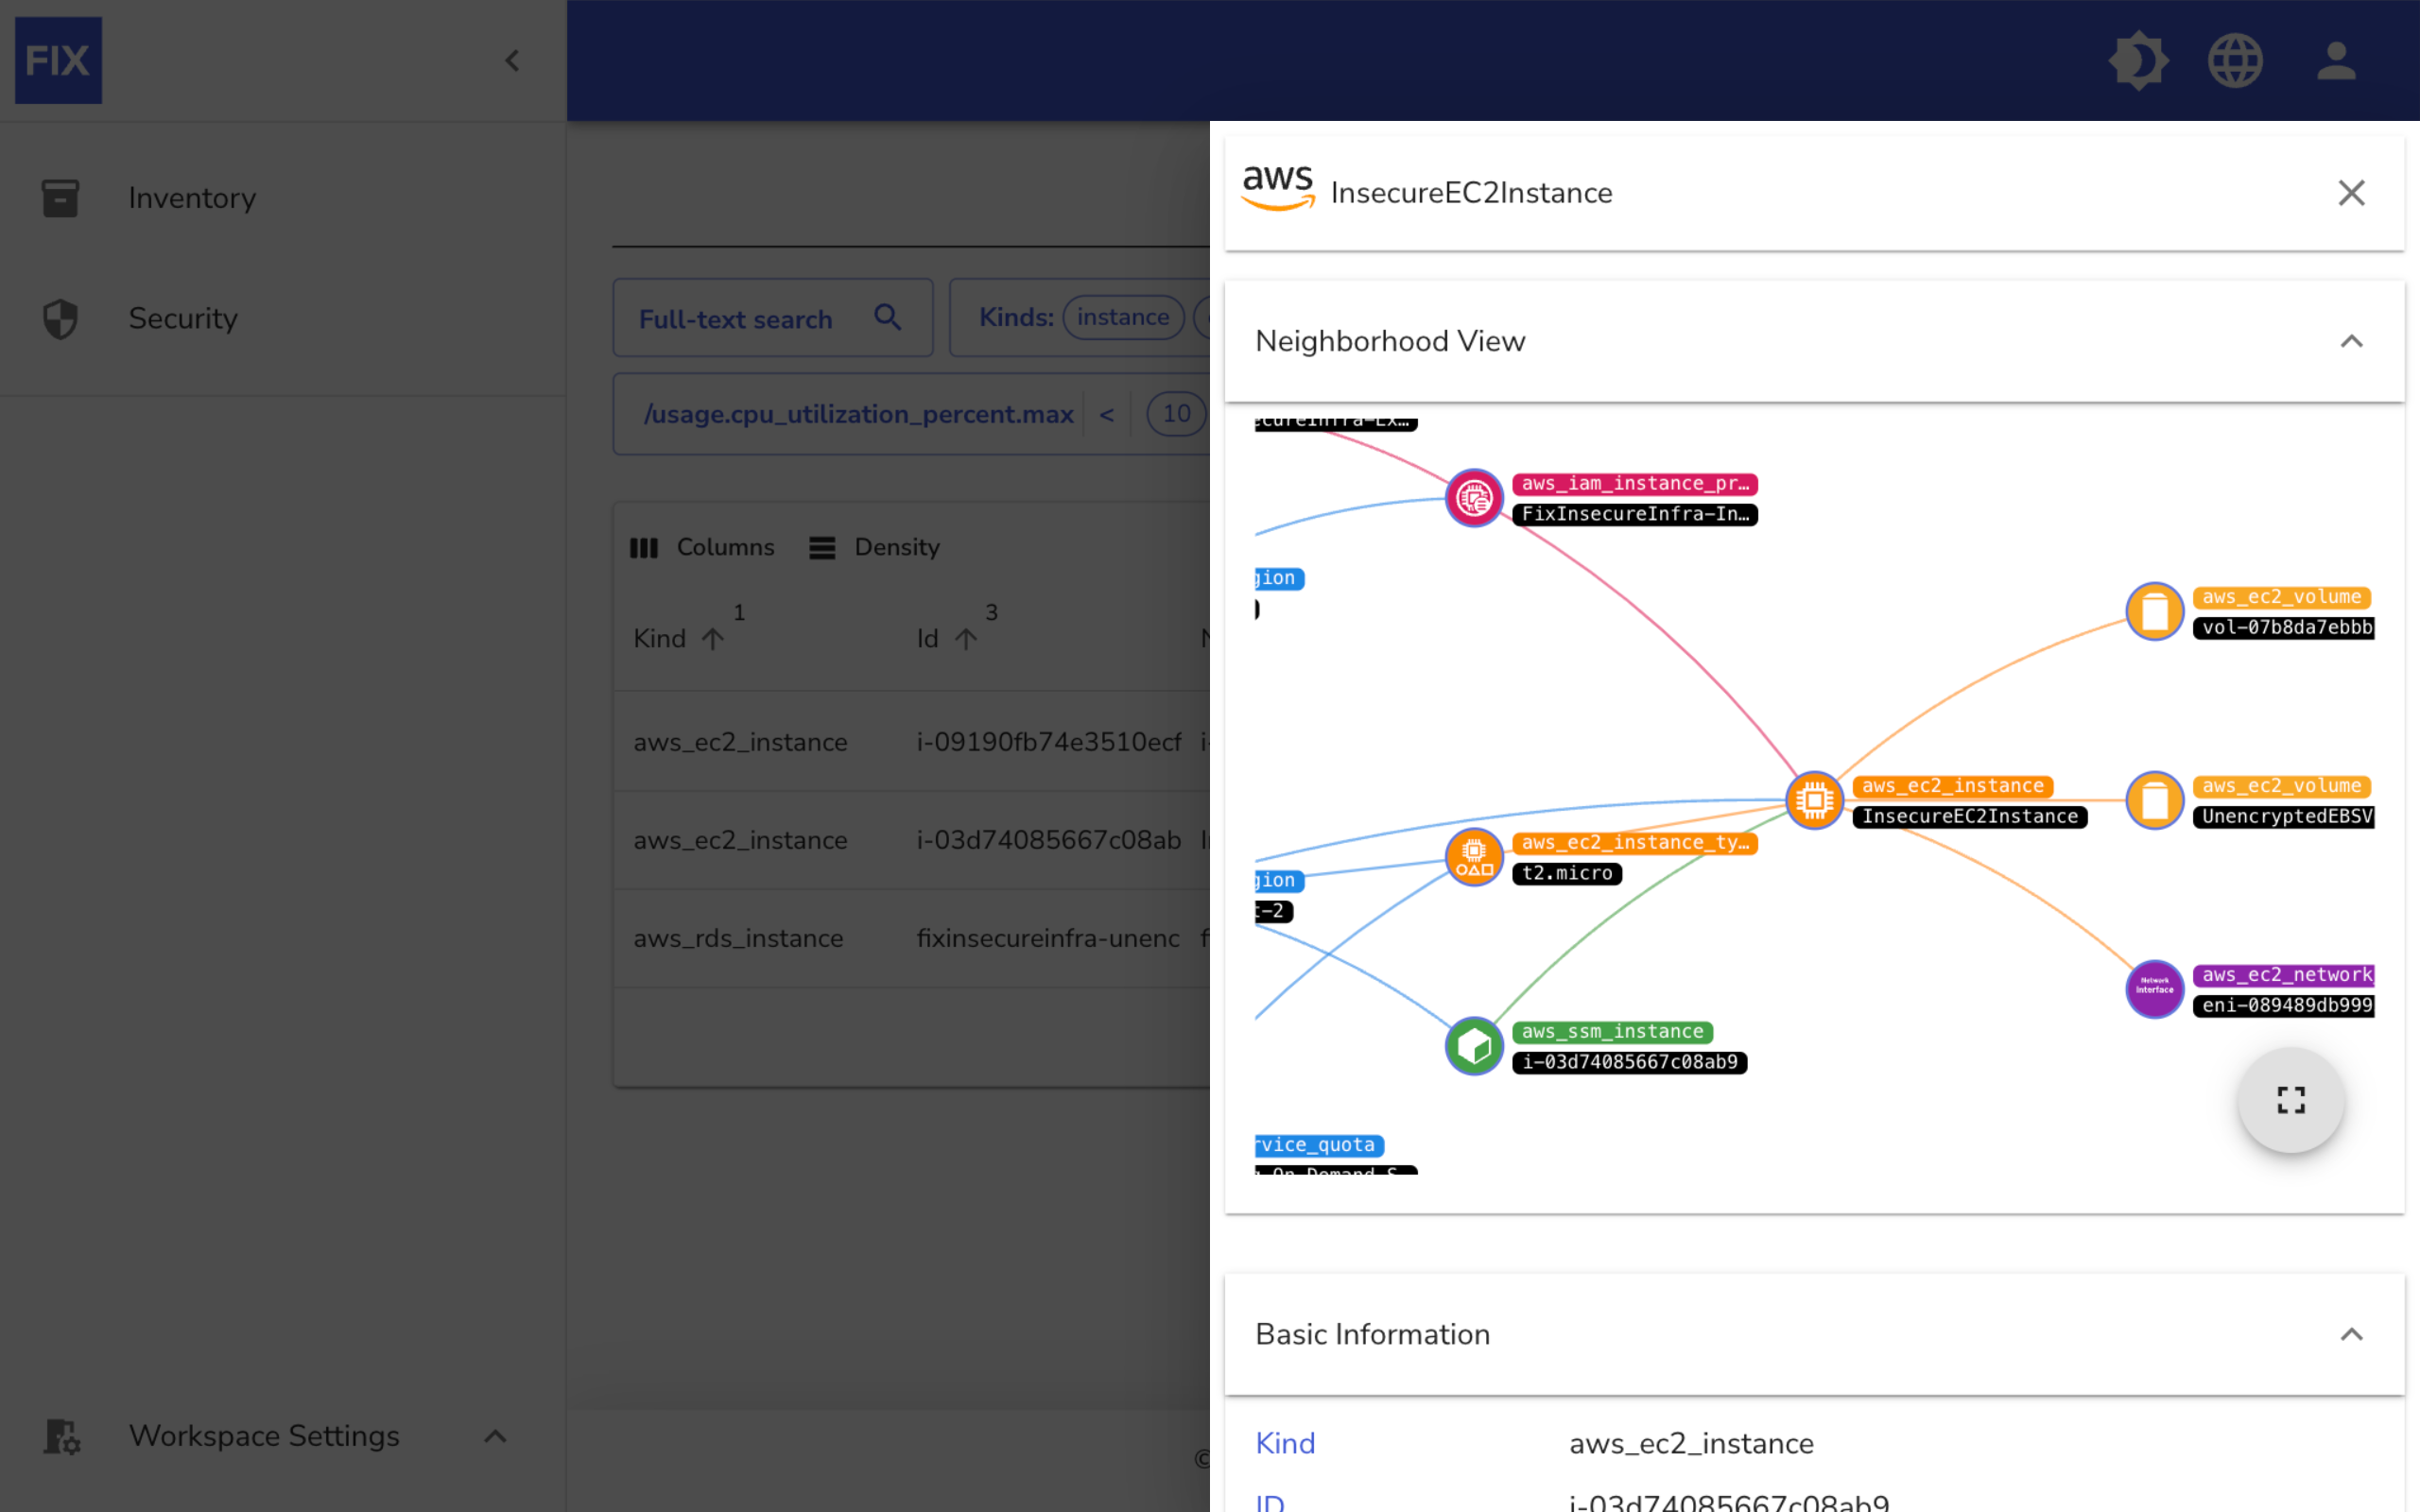Screen dimensions: 2420x1512
Task: Click the i-03d74085667c08ab9 node label
Action: (x=1630, y=1062)
